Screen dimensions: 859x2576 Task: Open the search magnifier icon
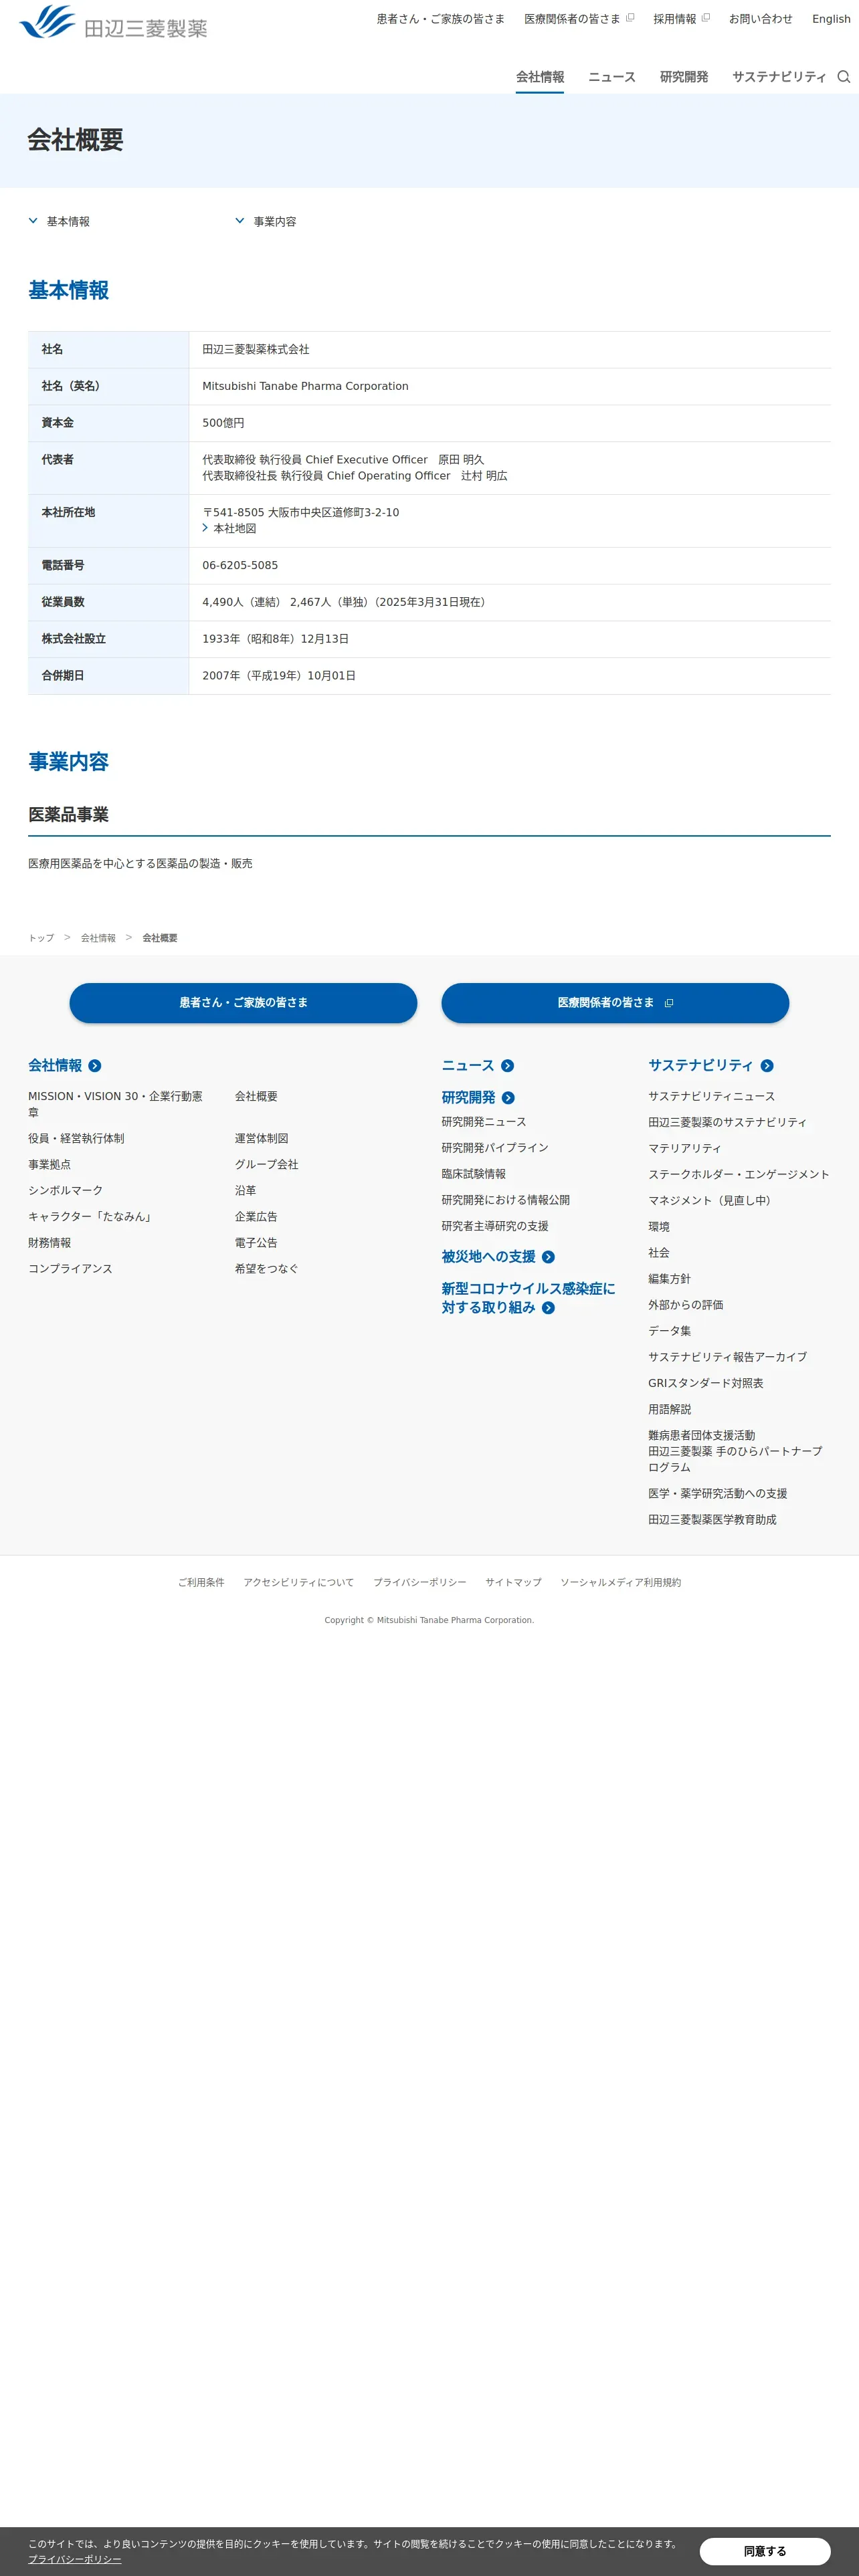point(844,77)
